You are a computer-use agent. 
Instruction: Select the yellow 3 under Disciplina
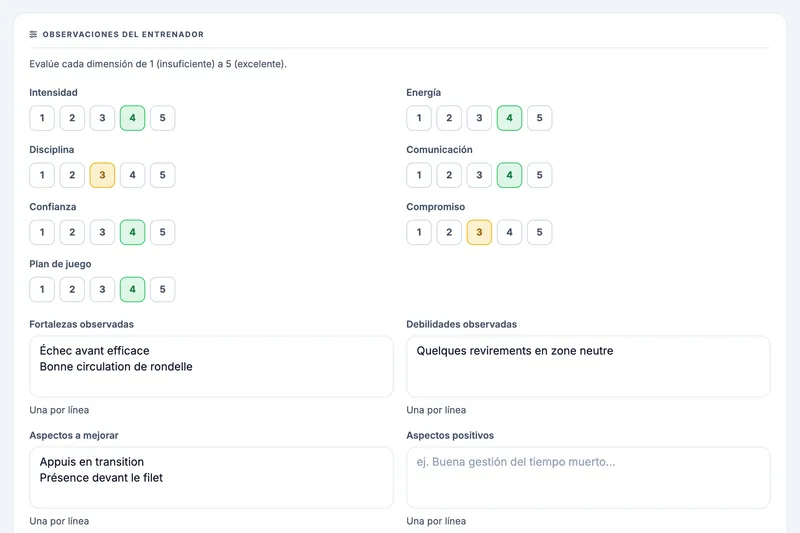(x=102, y=175)
